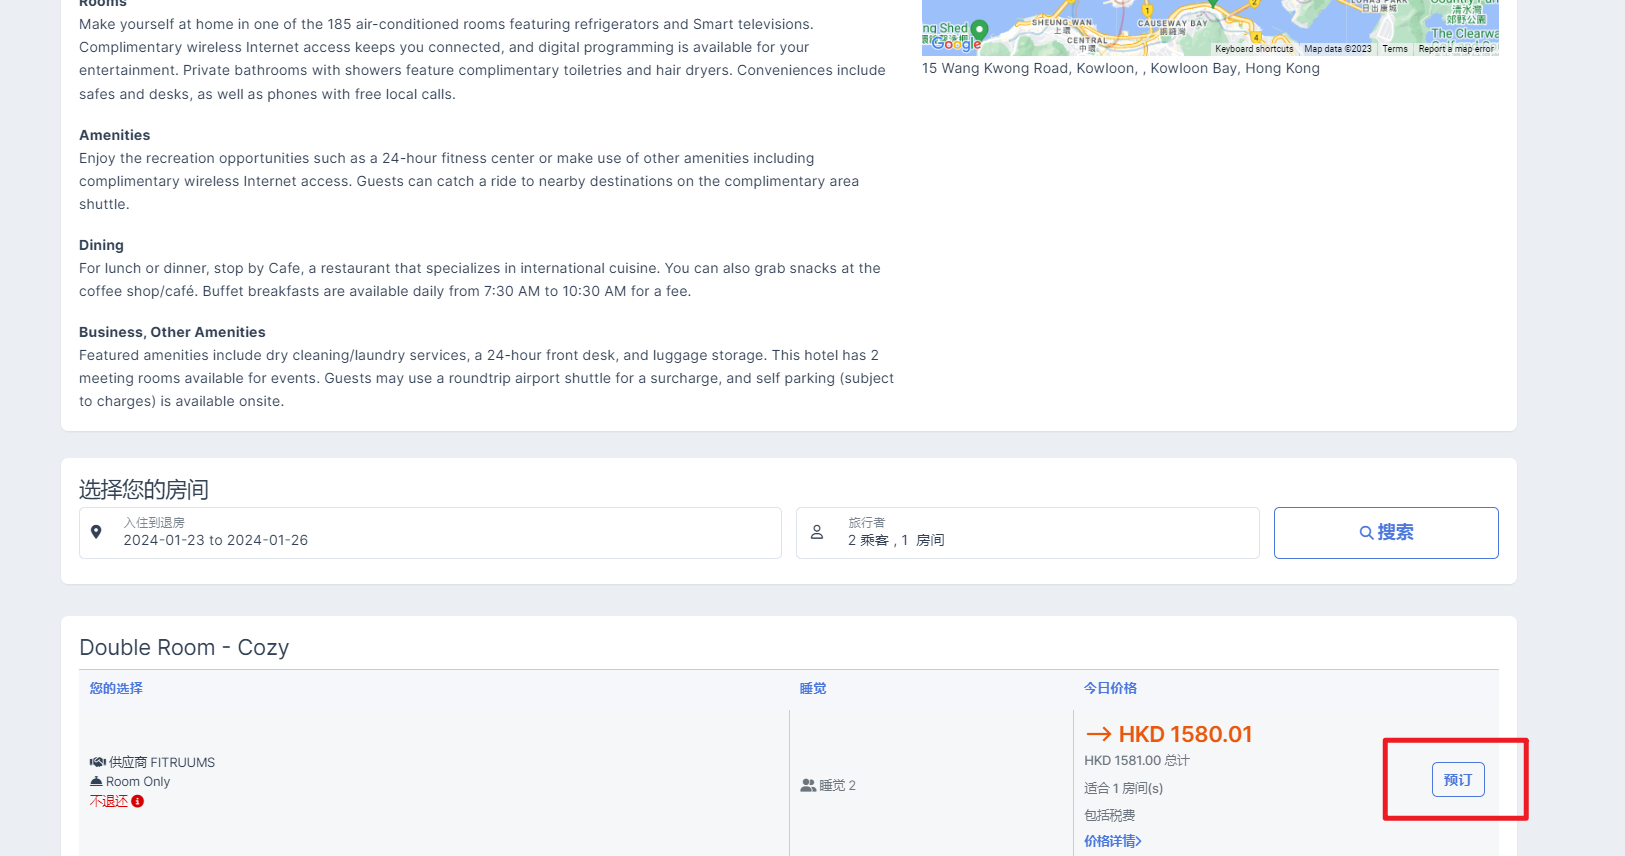Expand the 价格详情 price details link
The width and height of the screenshot is (1625, 856).
(x=1112, y=841)
